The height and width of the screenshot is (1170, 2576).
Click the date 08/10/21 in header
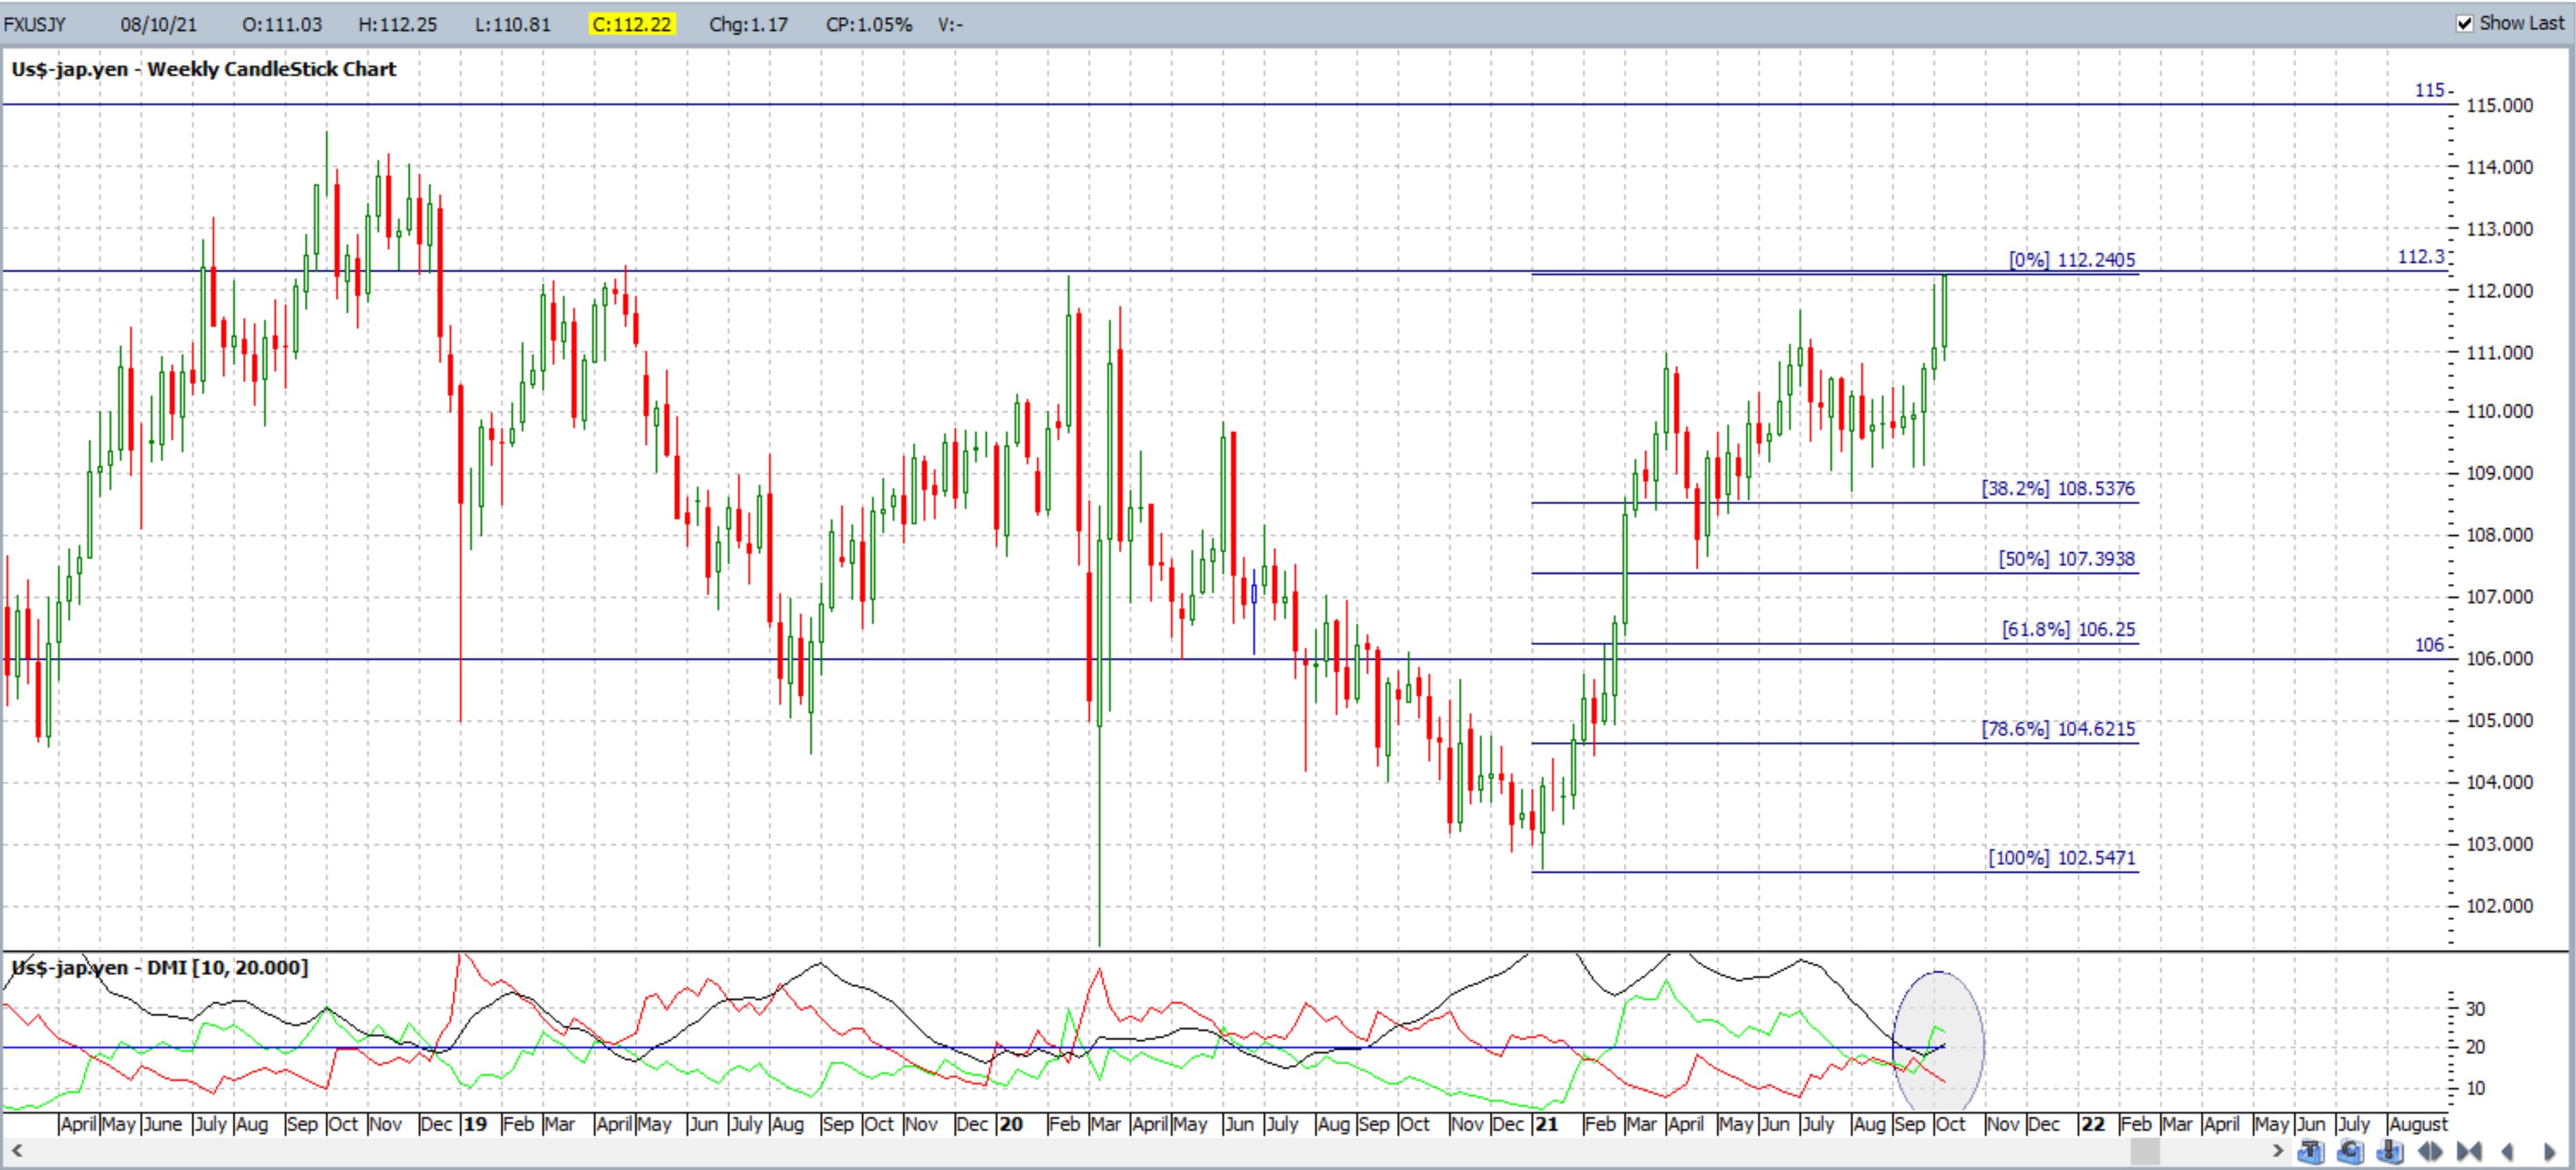(159, 24)
